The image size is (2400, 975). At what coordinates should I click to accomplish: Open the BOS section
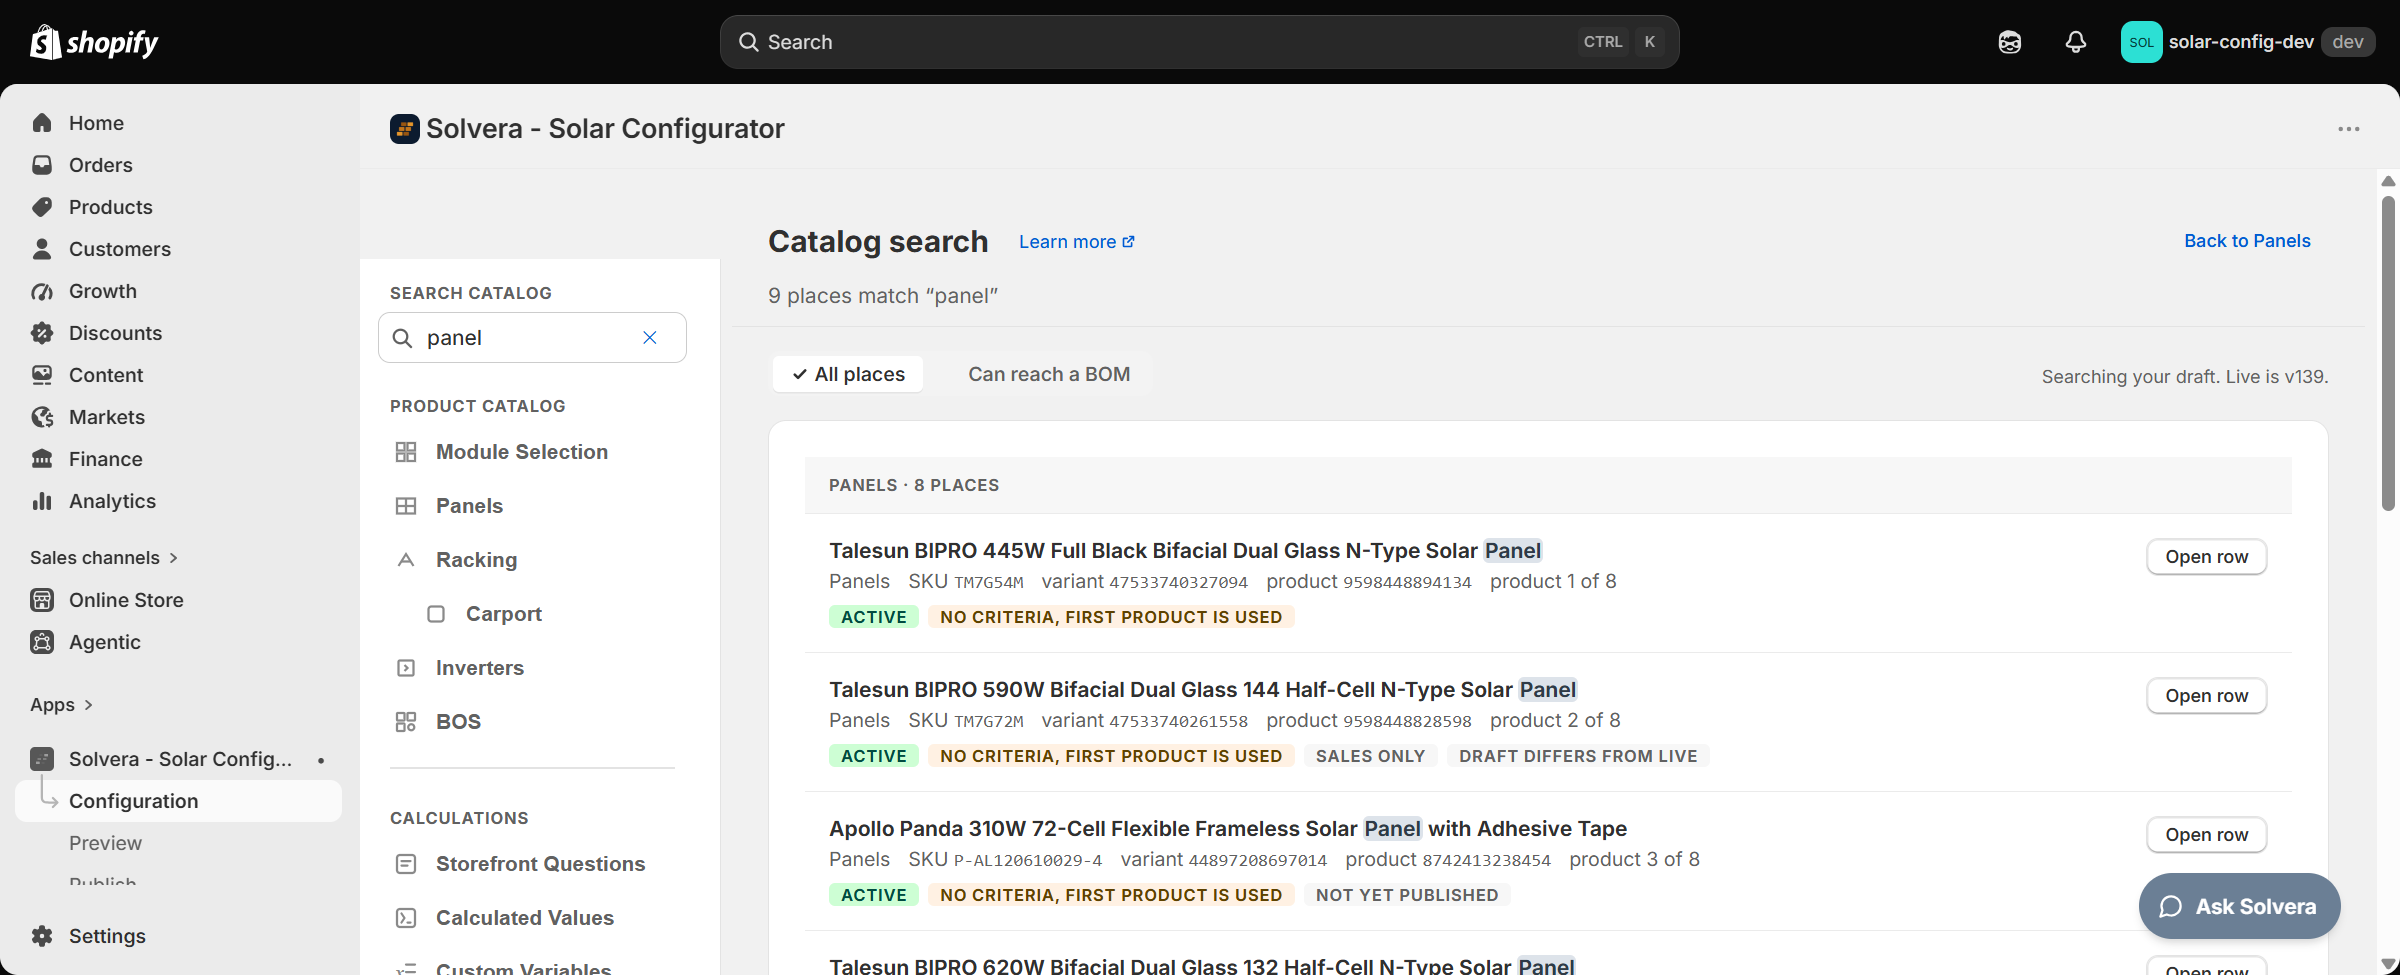tap(458, 722)
